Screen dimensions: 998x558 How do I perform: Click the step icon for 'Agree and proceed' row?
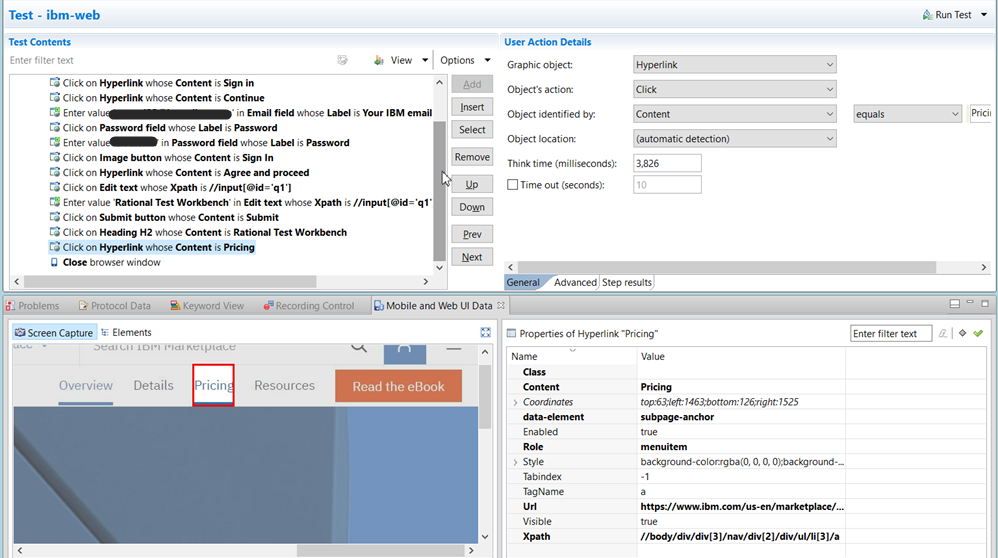coord(55,172)
